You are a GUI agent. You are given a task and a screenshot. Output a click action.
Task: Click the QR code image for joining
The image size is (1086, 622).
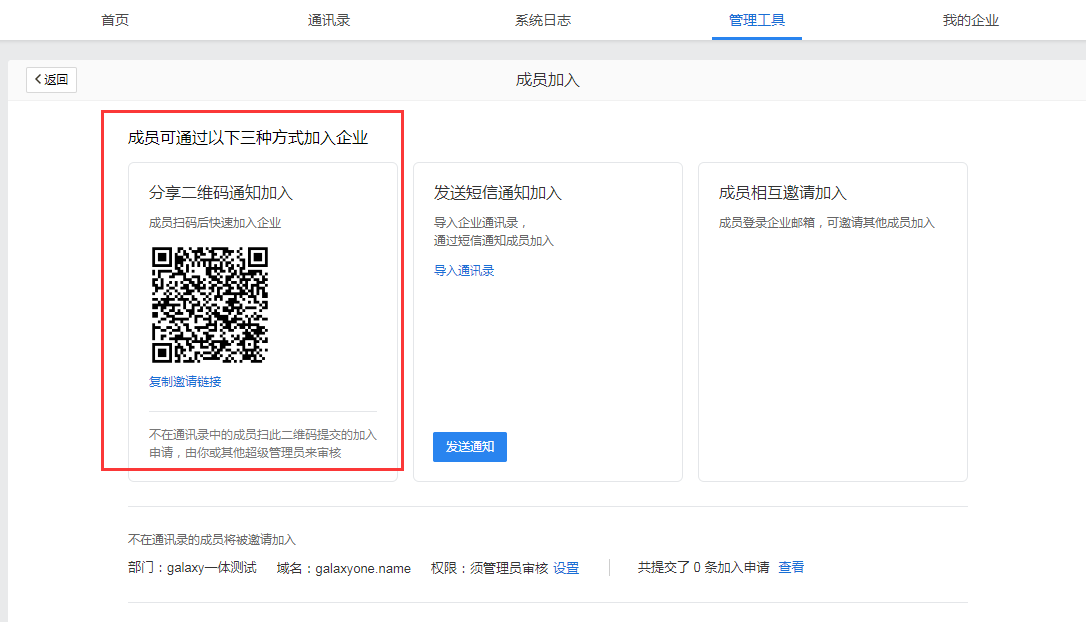point(211,305)
